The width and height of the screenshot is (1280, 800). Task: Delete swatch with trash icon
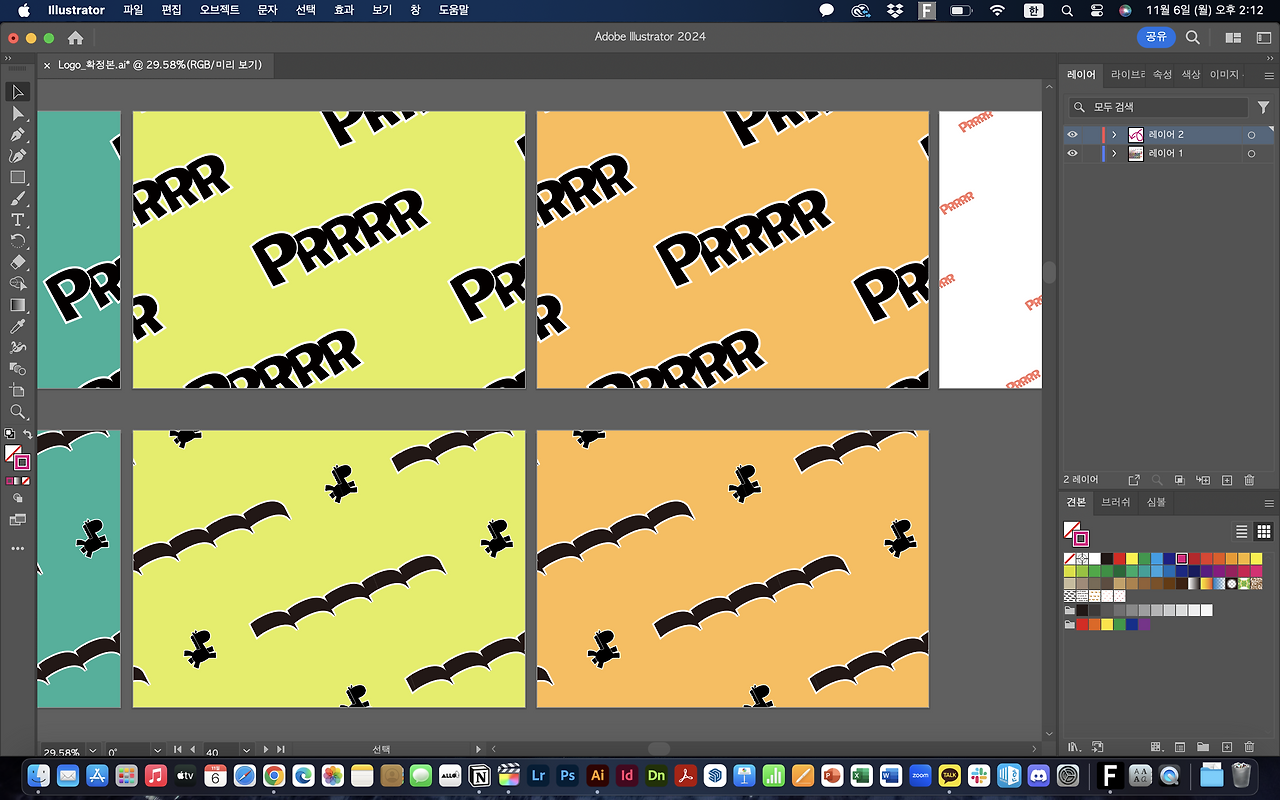pos(1249,747)
